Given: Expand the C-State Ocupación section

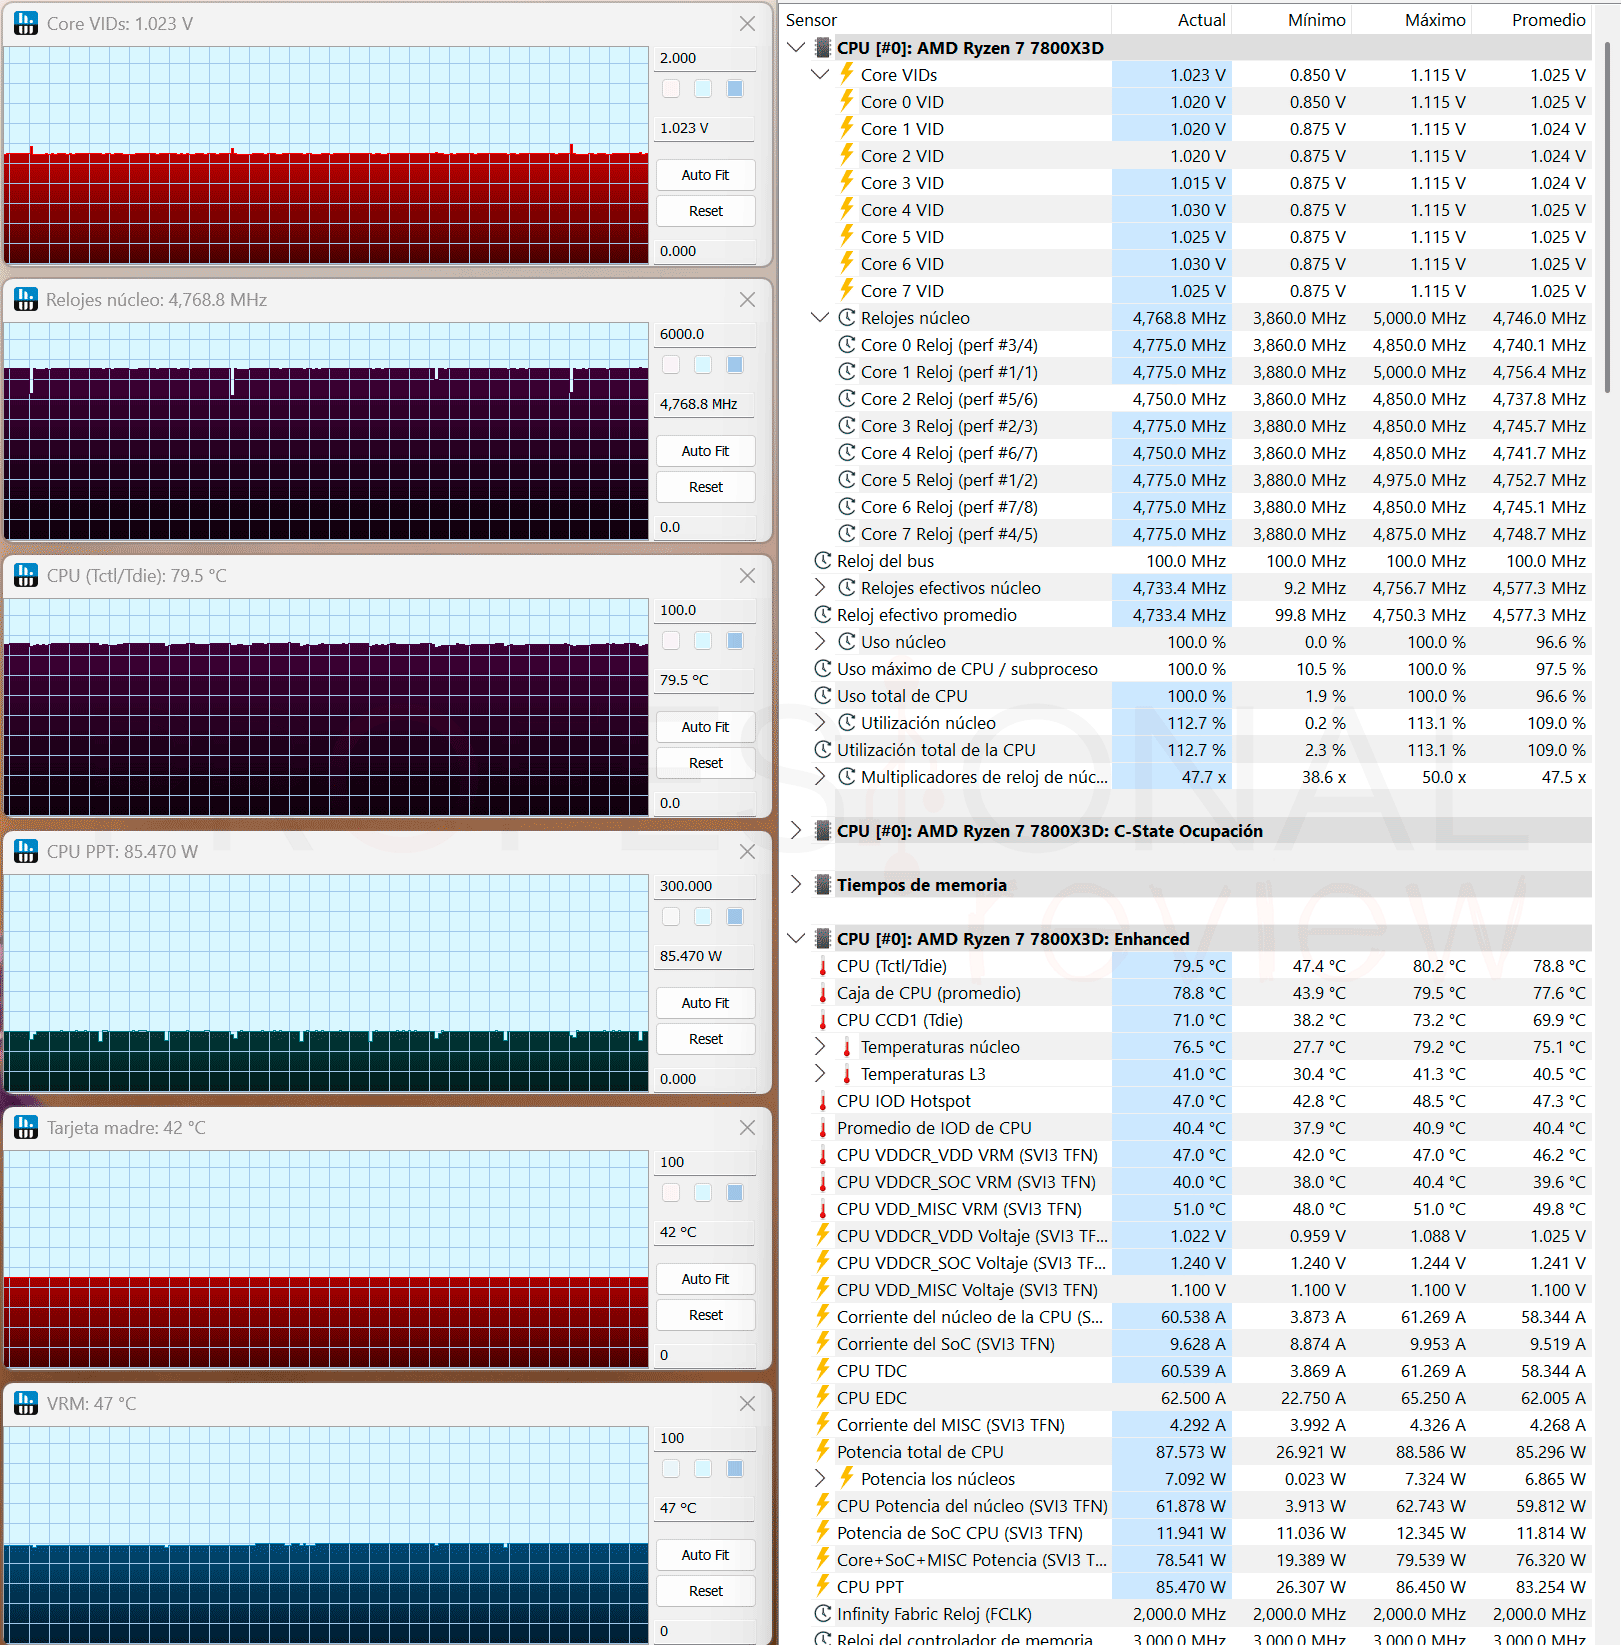Looking at the screenshot, I should (x=796, y=830).
